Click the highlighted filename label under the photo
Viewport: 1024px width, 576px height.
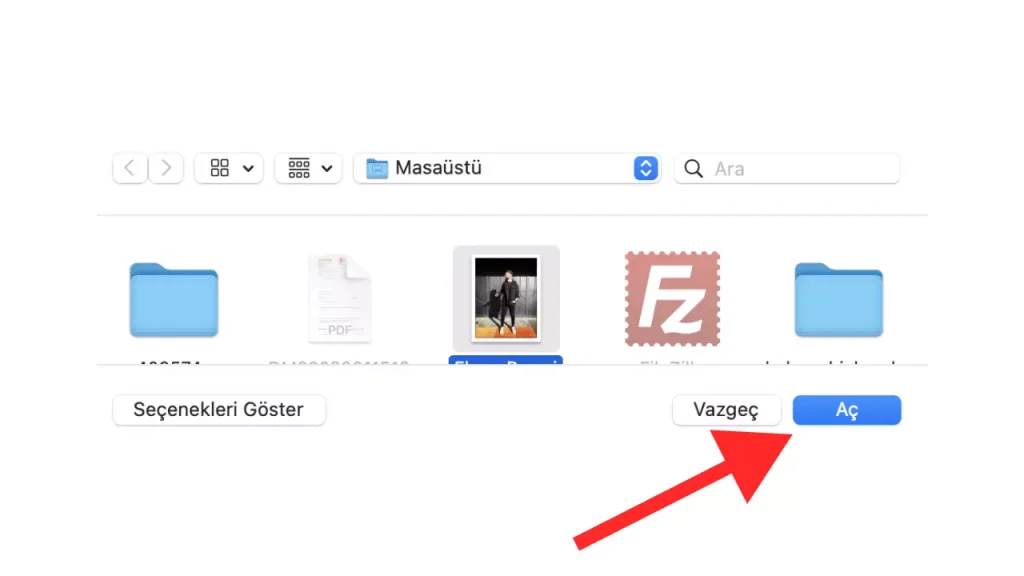[505, 360]
